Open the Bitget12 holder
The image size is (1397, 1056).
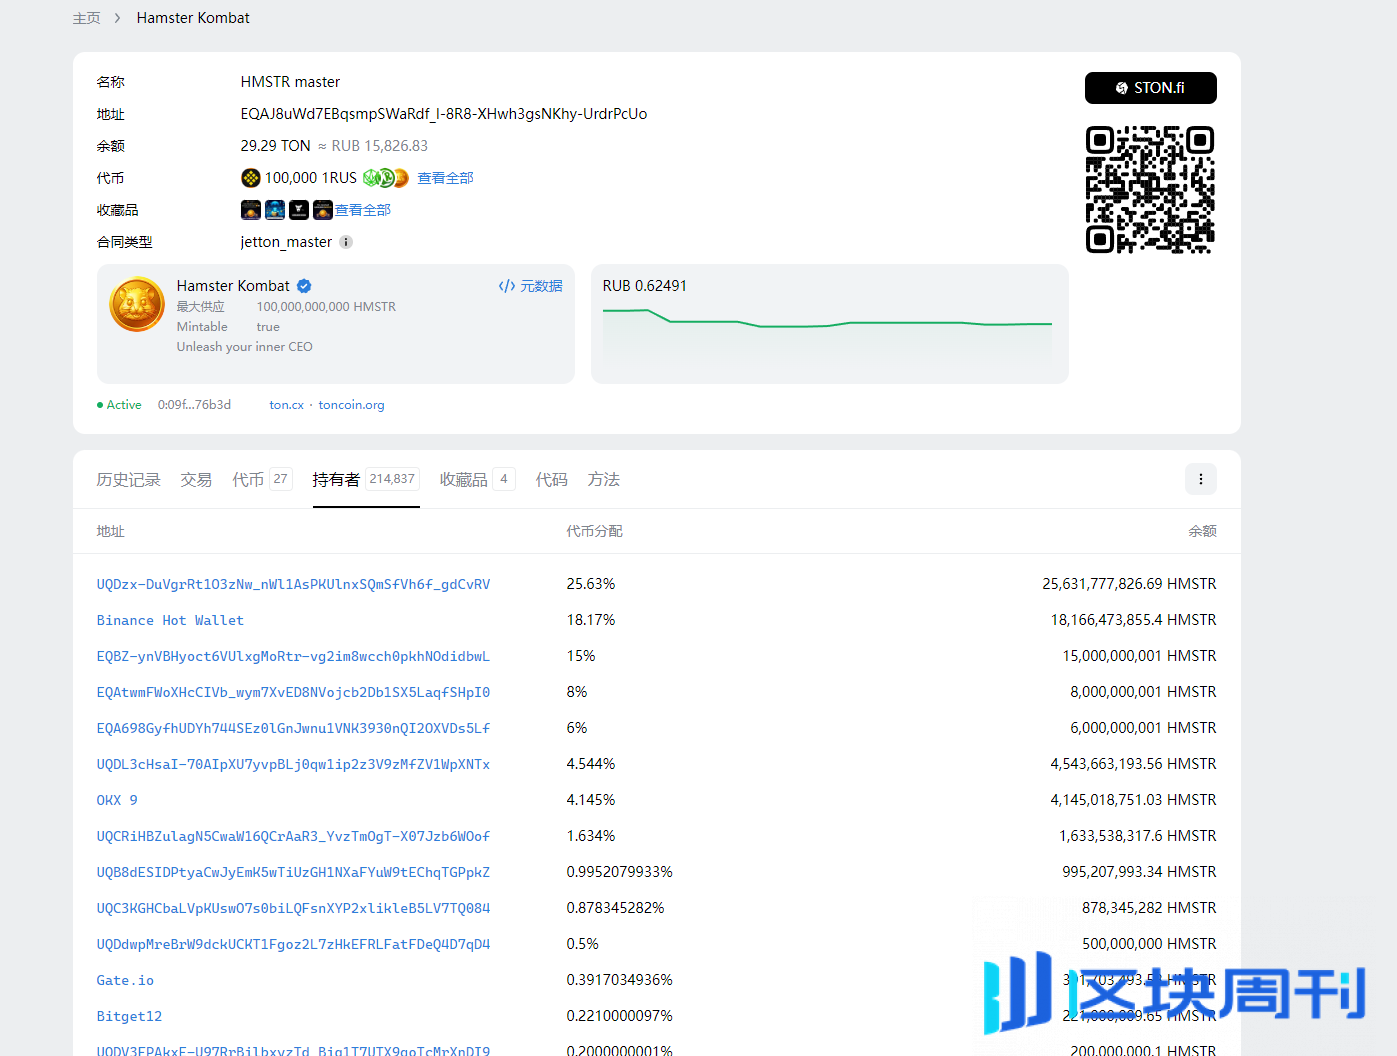pyautogui.click(x=129, y=1016)
